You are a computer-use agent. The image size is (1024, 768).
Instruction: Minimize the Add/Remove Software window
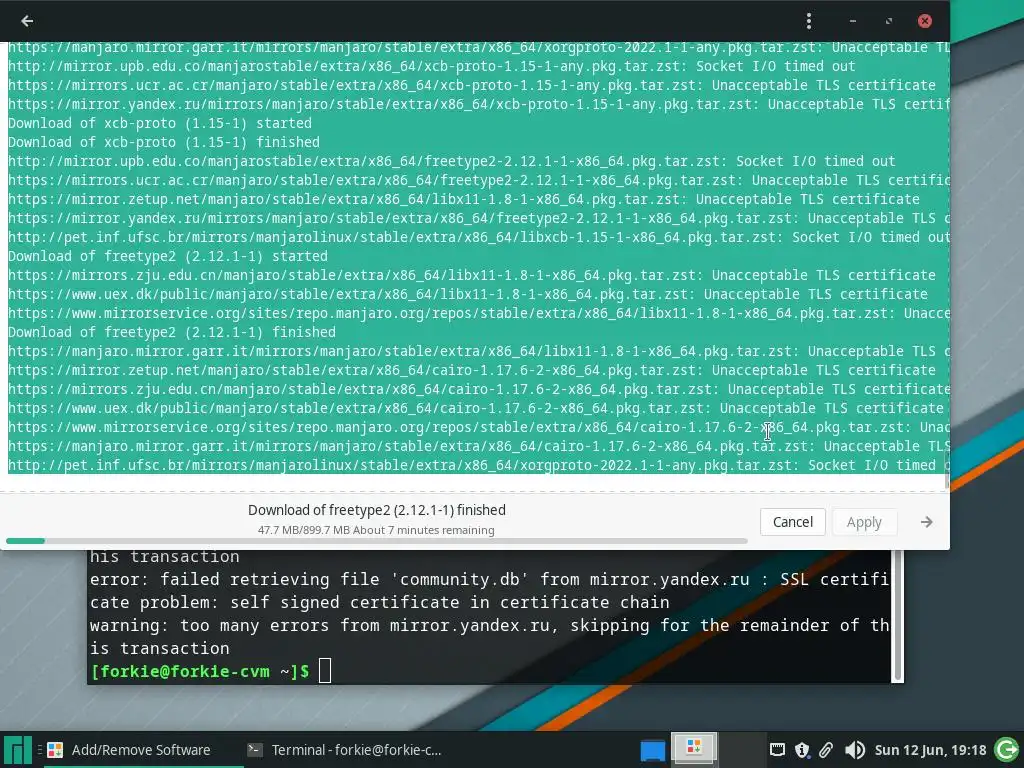tap(853, 21)
